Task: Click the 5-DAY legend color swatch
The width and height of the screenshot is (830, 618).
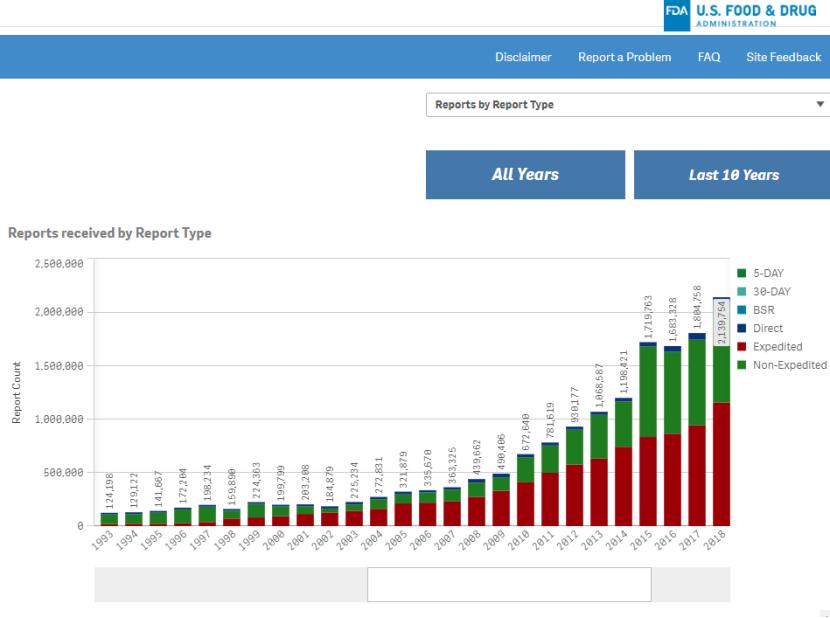Action: pyautogui.click(x=742, y=273)
